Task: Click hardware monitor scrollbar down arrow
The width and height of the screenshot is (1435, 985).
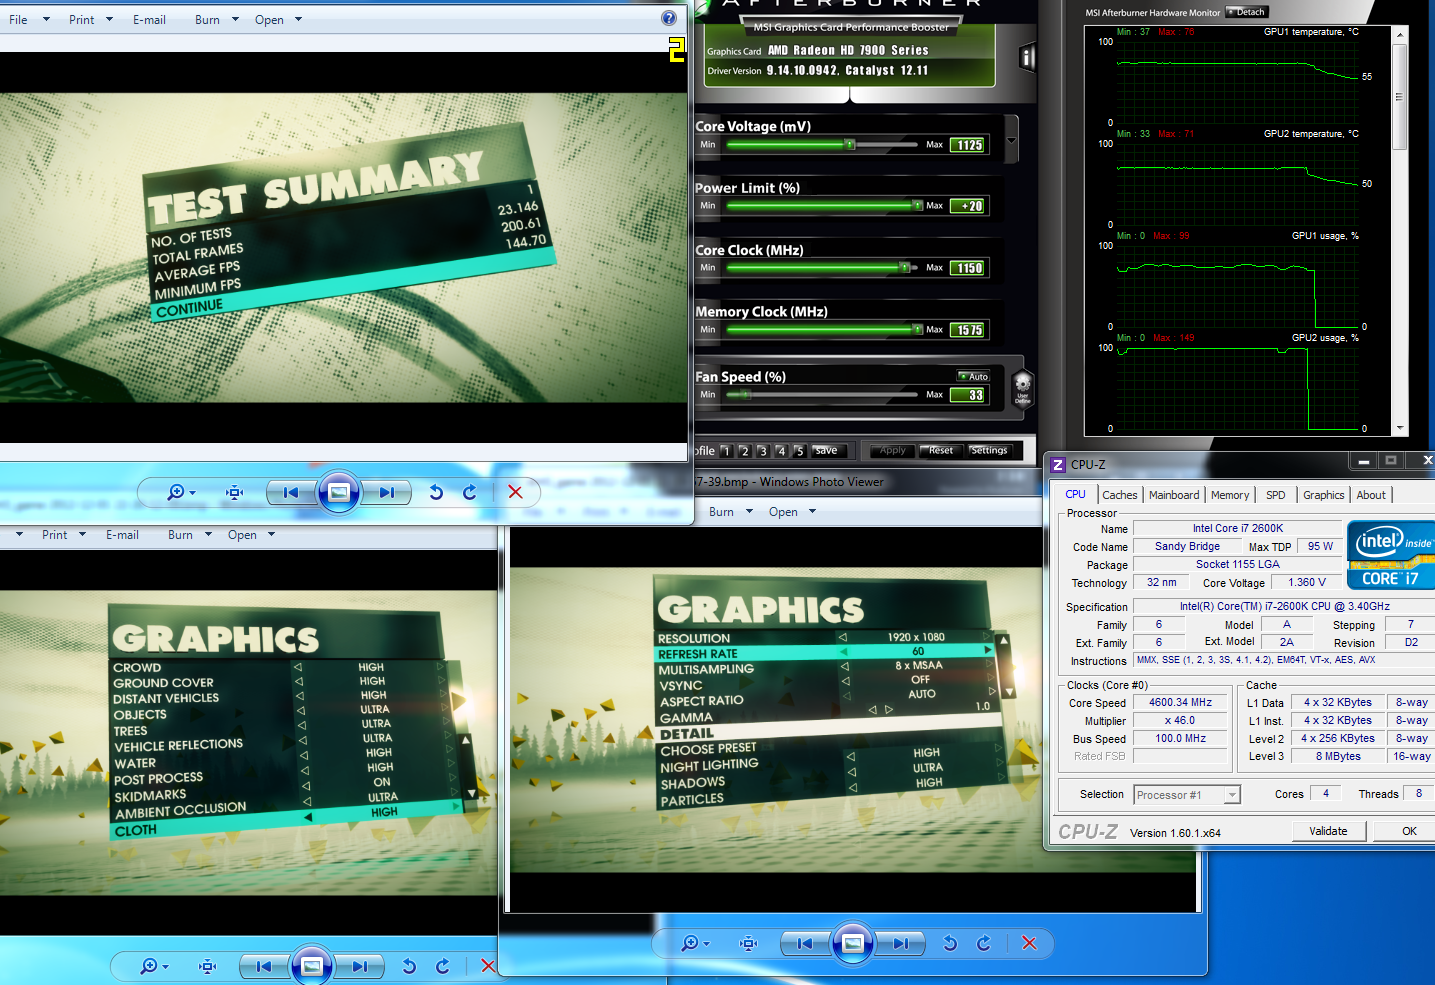Action: pyautogui.click(x=1400, y=428)
